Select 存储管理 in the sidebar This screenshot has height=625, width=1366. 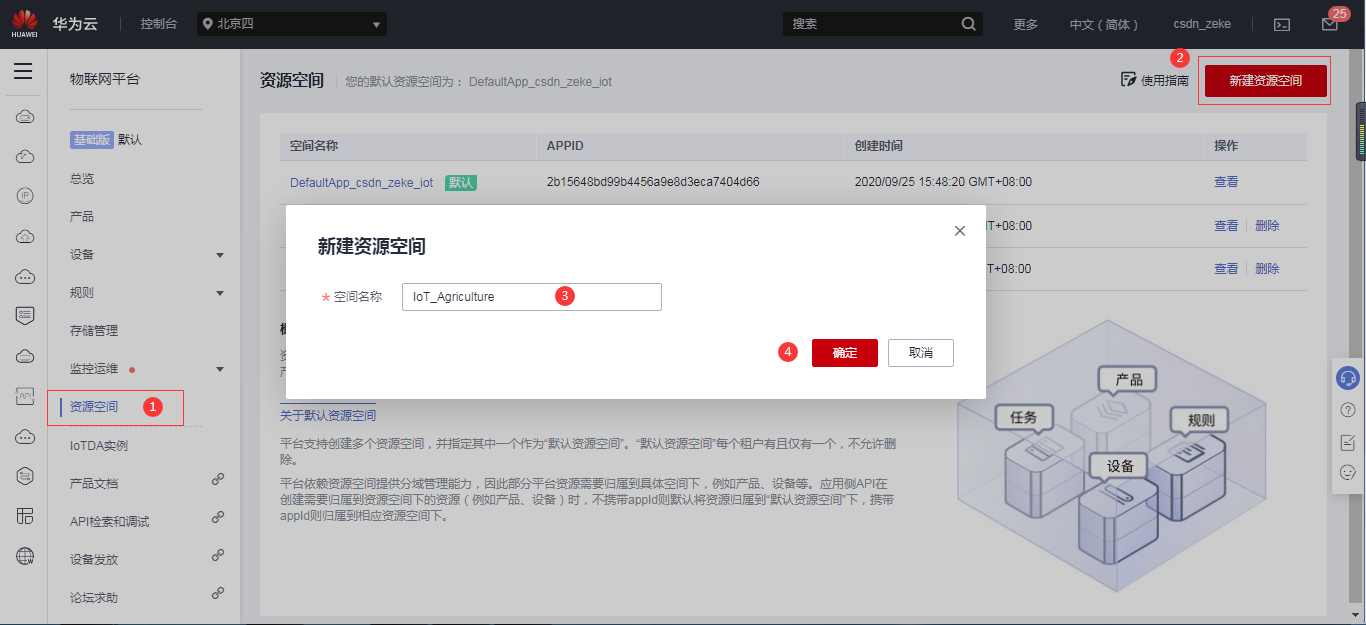point(94,331)
